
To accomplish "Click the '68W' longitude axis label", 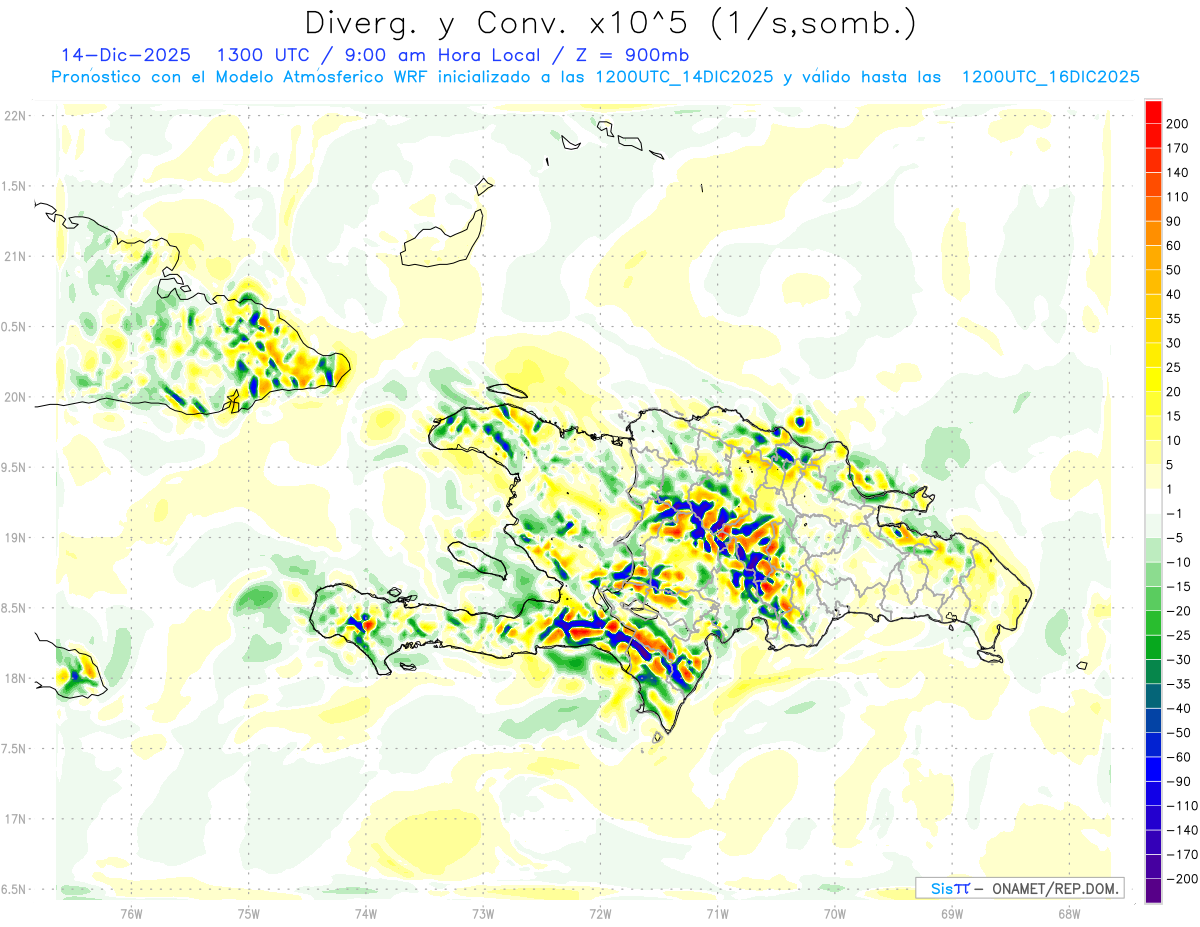I will [1068, 913].
